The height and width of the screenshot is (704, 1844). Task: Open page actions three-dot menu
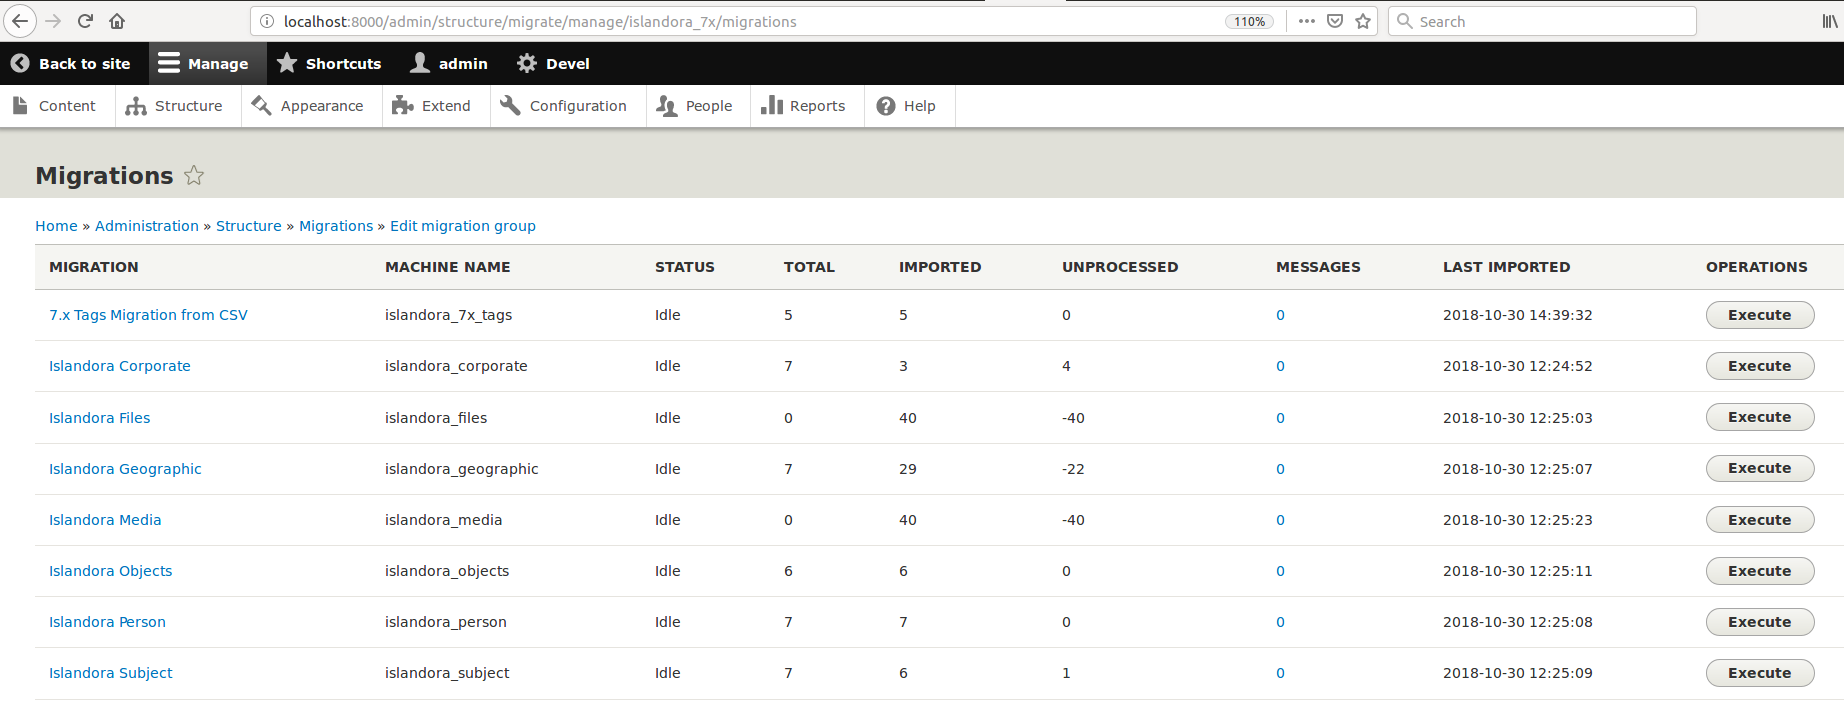(1307, 21)
